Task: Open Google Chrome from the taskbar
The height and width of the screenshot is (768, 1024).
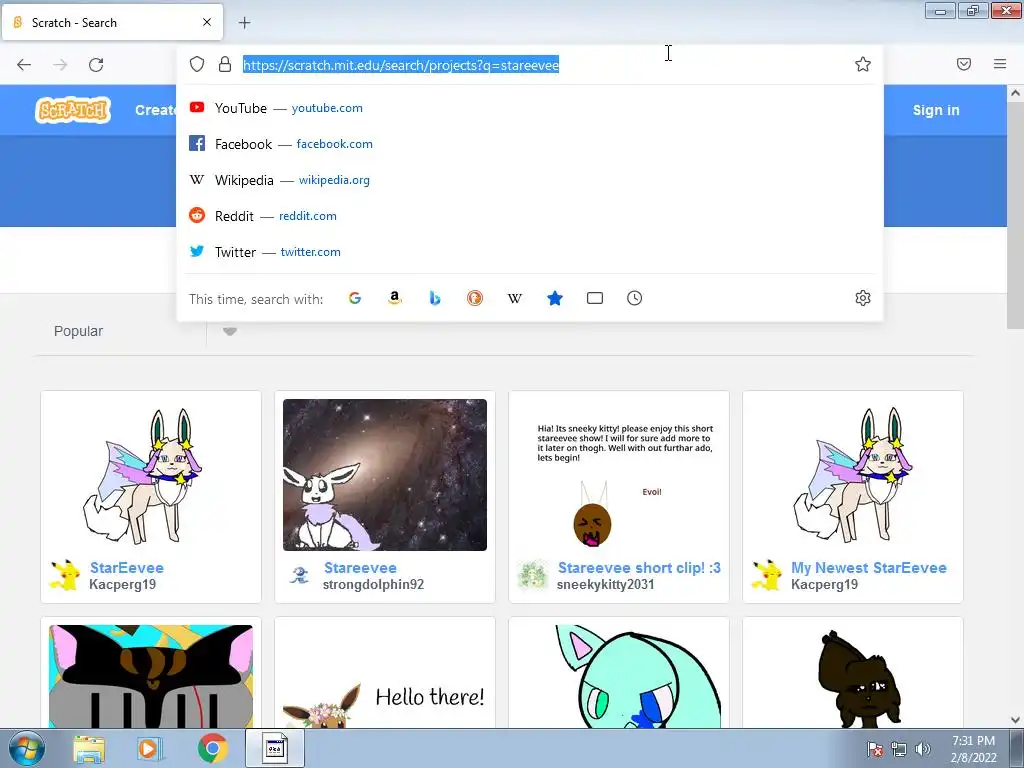Action: click(x=212, y=749)
